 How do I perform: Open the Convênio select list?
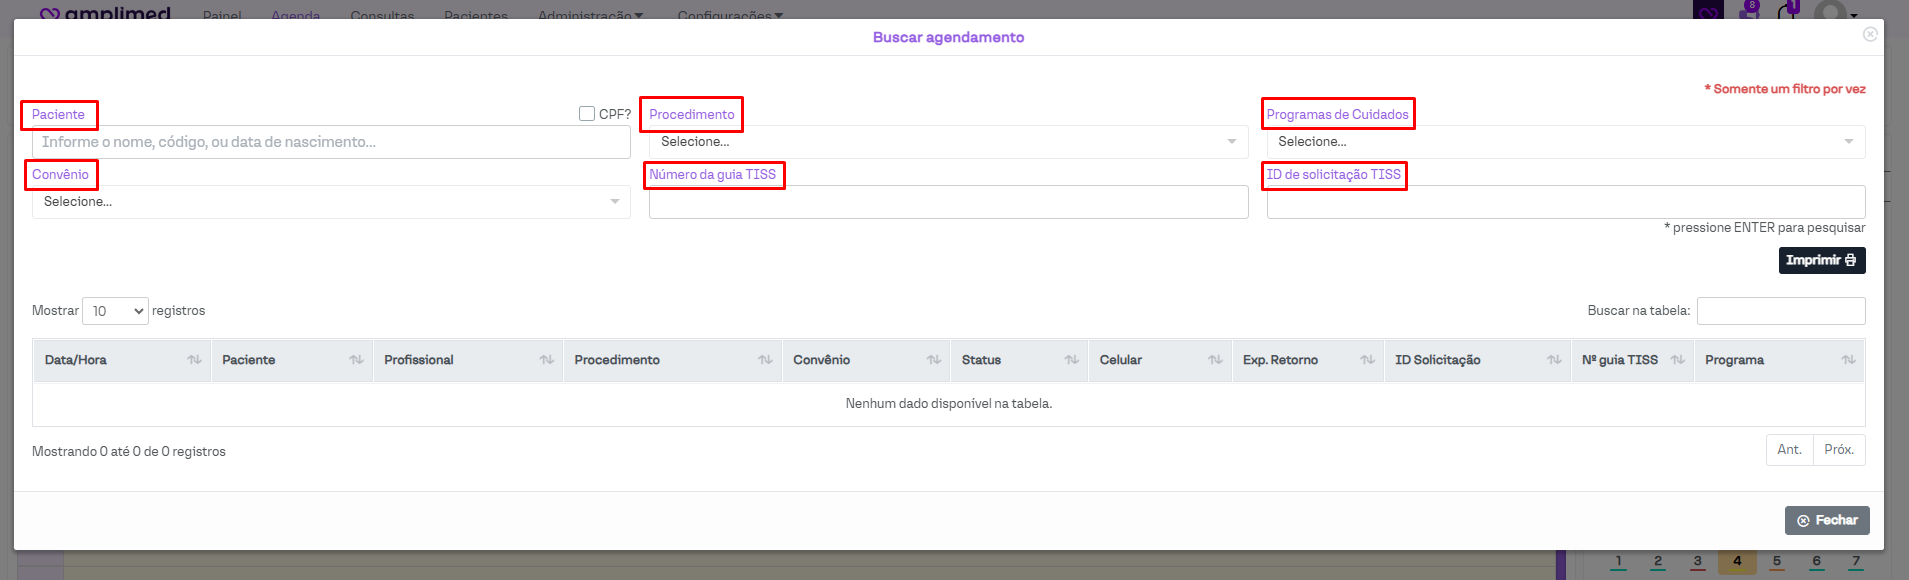click(x=330, y=202)
